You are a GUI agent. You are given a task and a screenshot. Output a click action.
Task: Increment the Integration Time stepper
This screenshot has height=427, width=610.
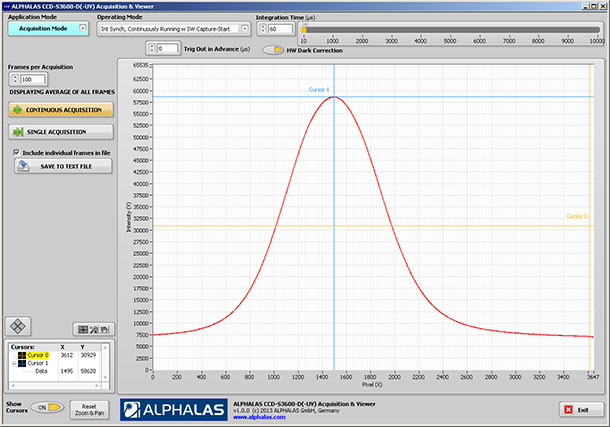coord(262,25)
